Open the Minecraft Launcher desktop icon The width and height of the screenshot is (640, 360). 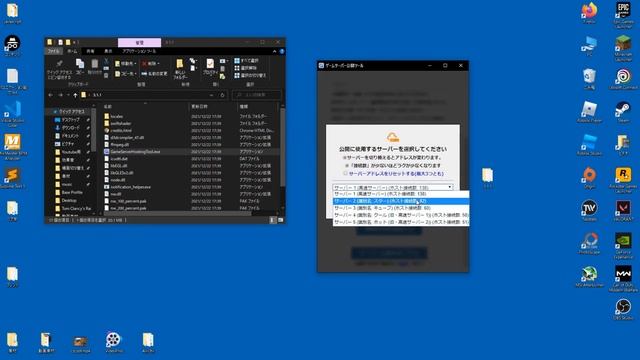[623, 48]
